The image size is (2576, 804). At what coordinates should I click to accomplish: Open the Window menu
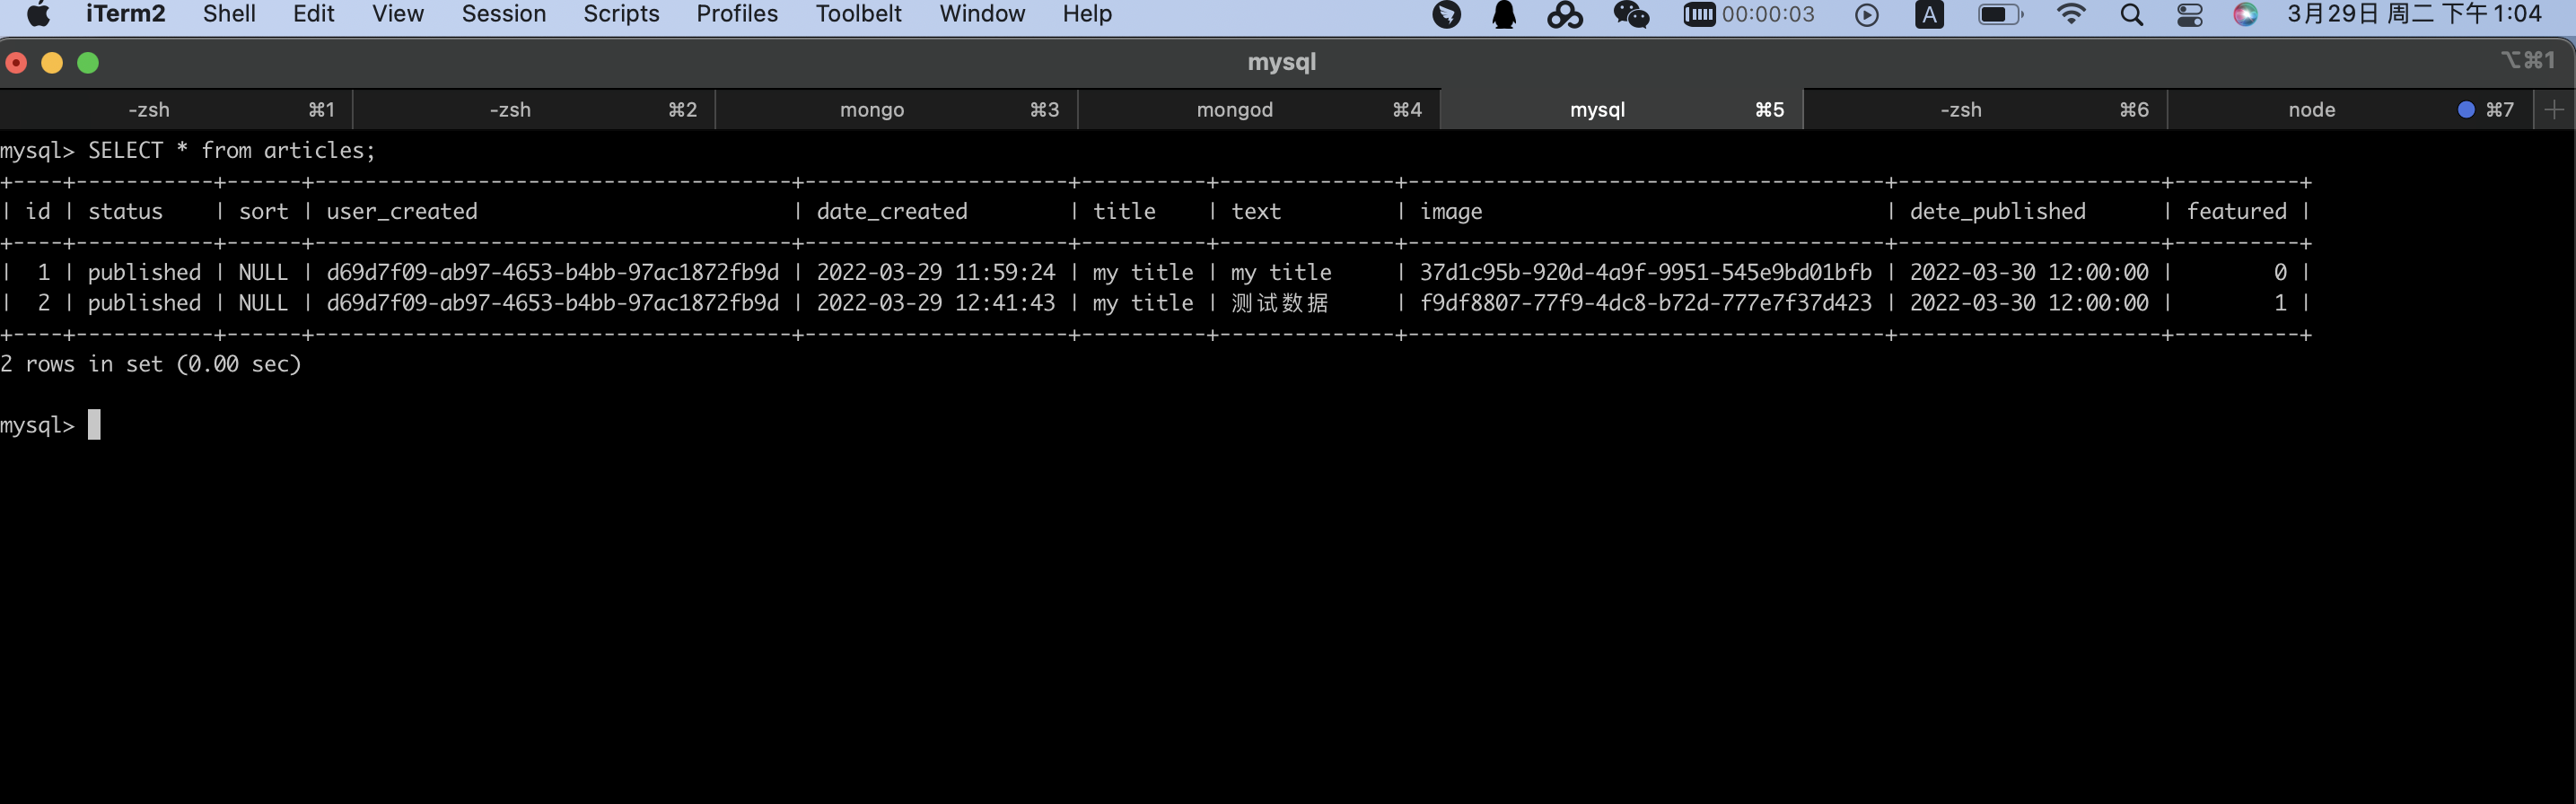coord(982,14)
